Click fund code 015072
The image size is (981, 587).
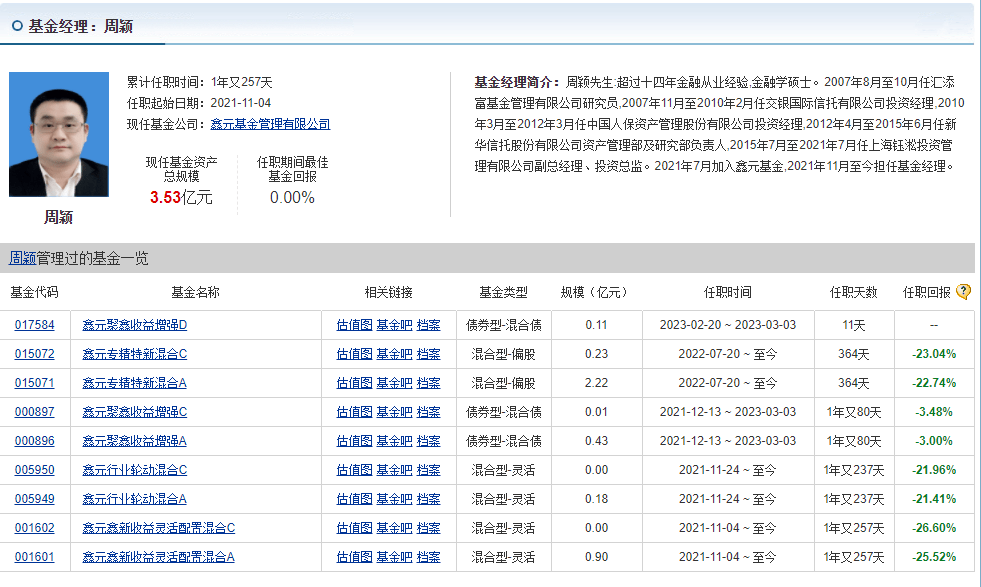[x=35, y=354]
